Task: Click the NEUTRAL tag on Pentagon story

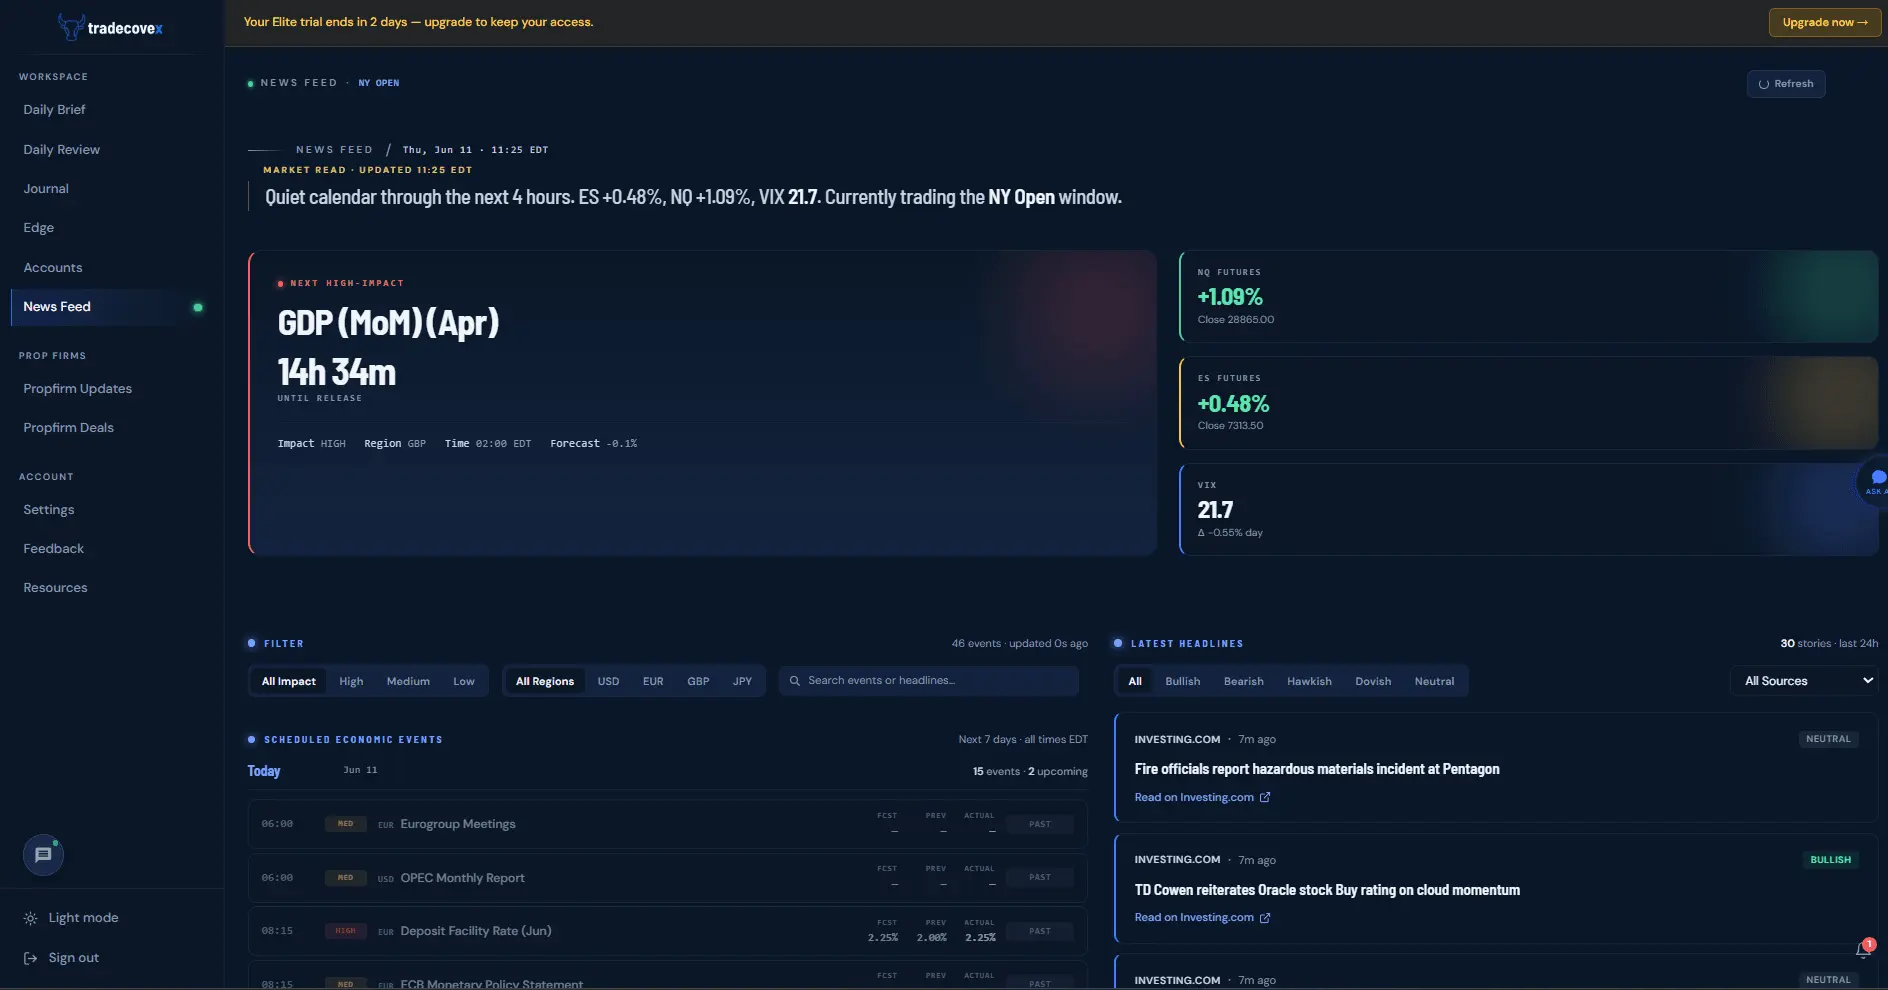Action: coord(1828,739)
